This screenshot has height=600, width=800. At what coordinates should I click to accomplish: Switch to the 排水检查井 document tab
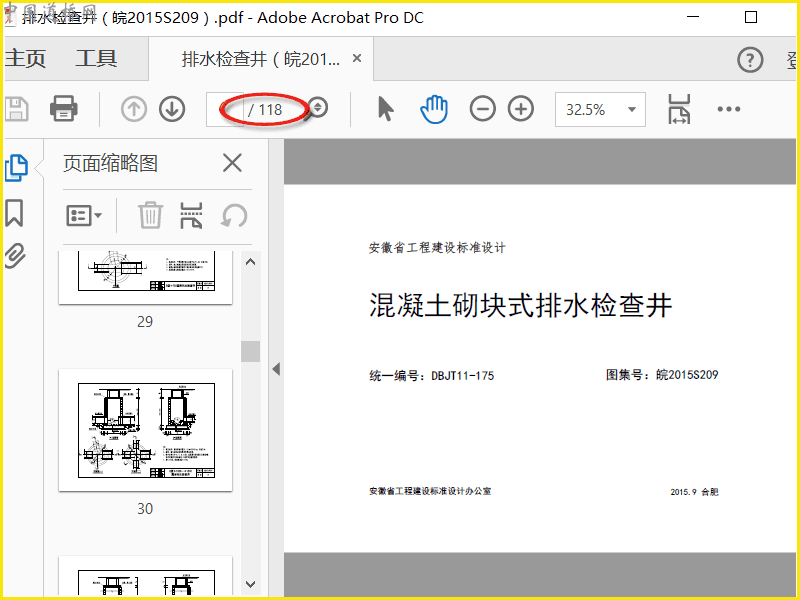(x=261, y=59)
